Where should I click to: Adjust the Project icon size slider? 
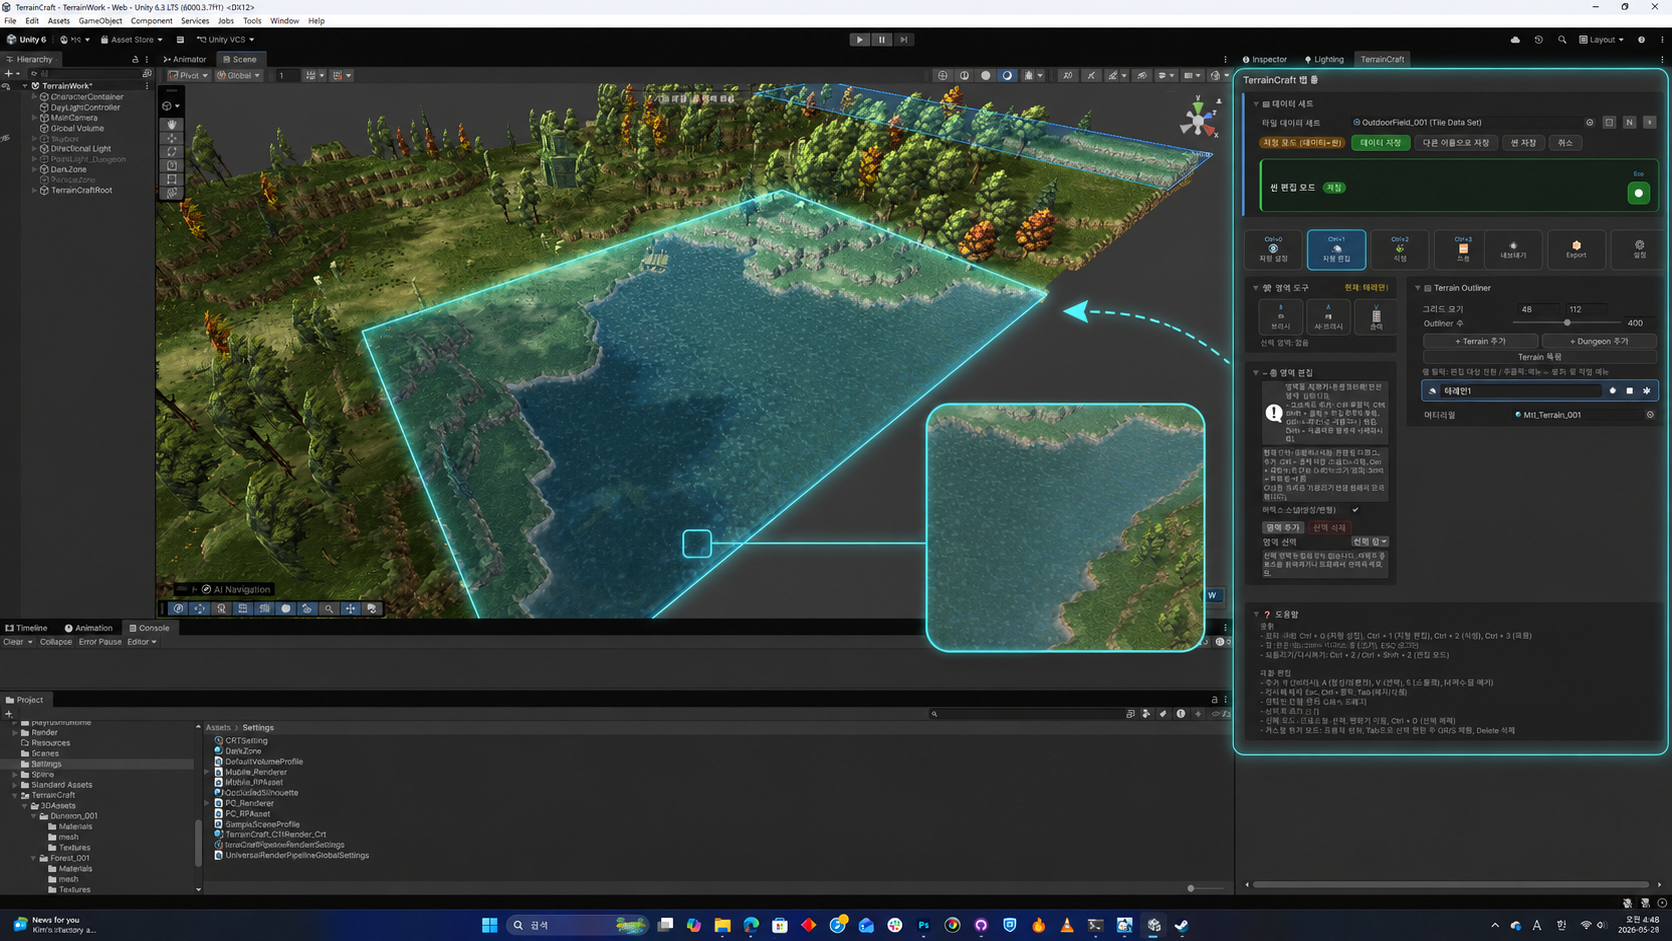pos(1190,888)
